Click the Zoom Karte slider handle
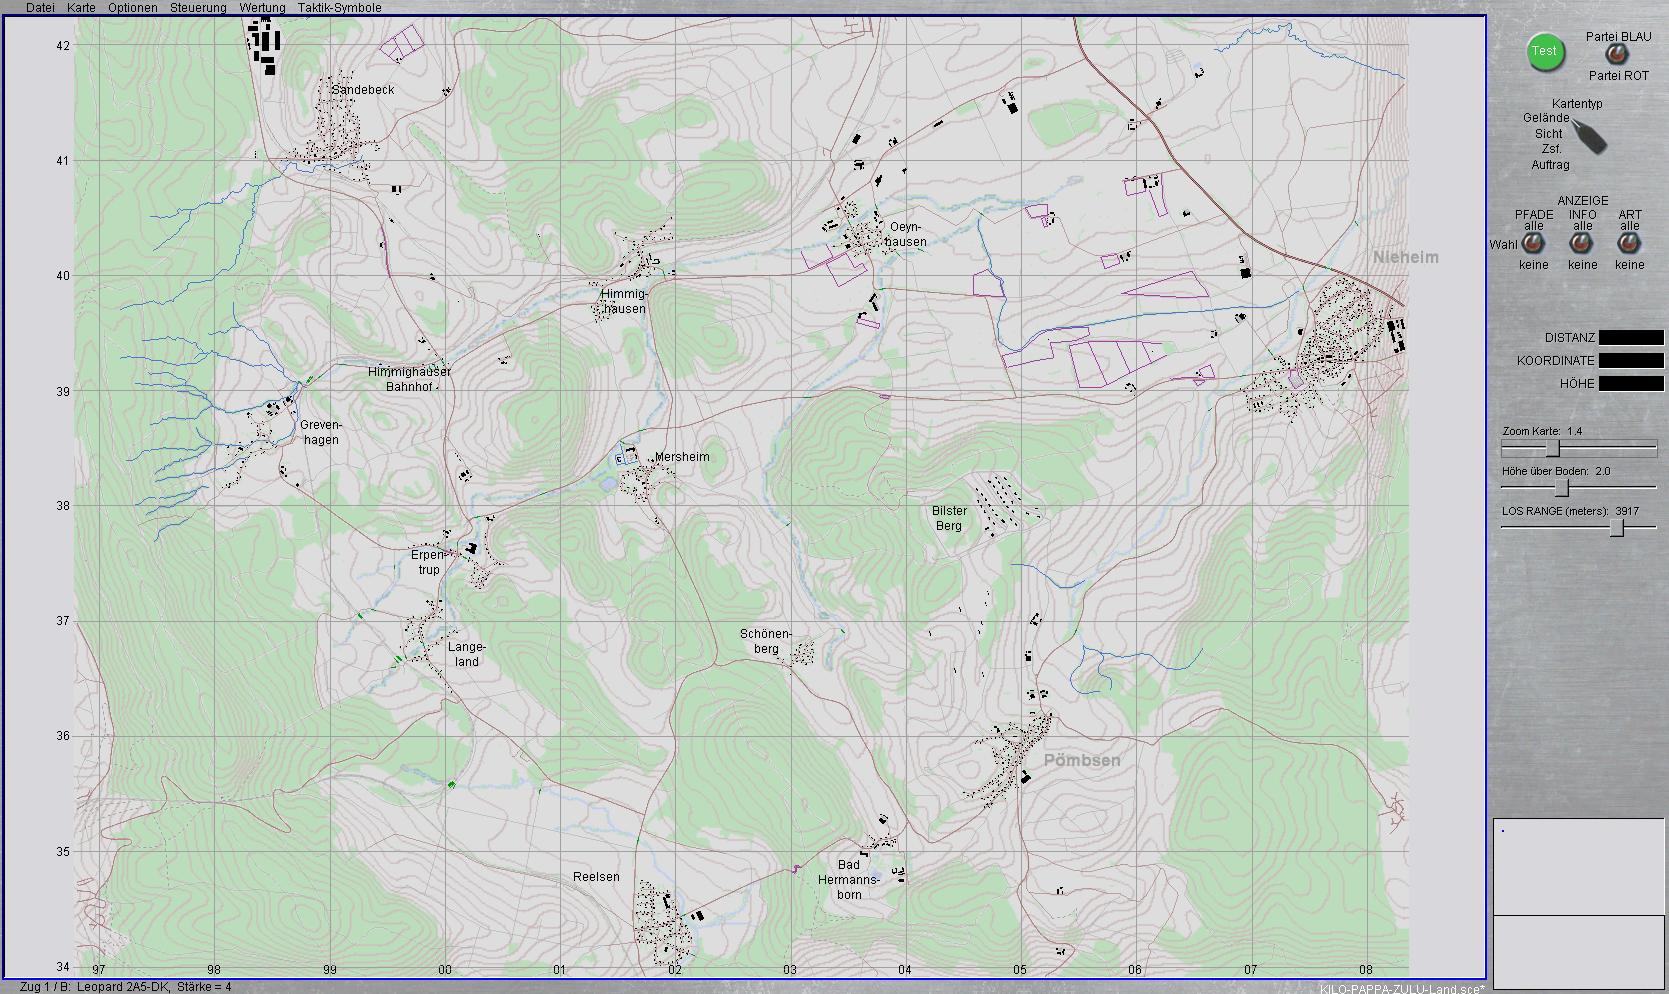1669x994 pixels. tap(1553, 448)
